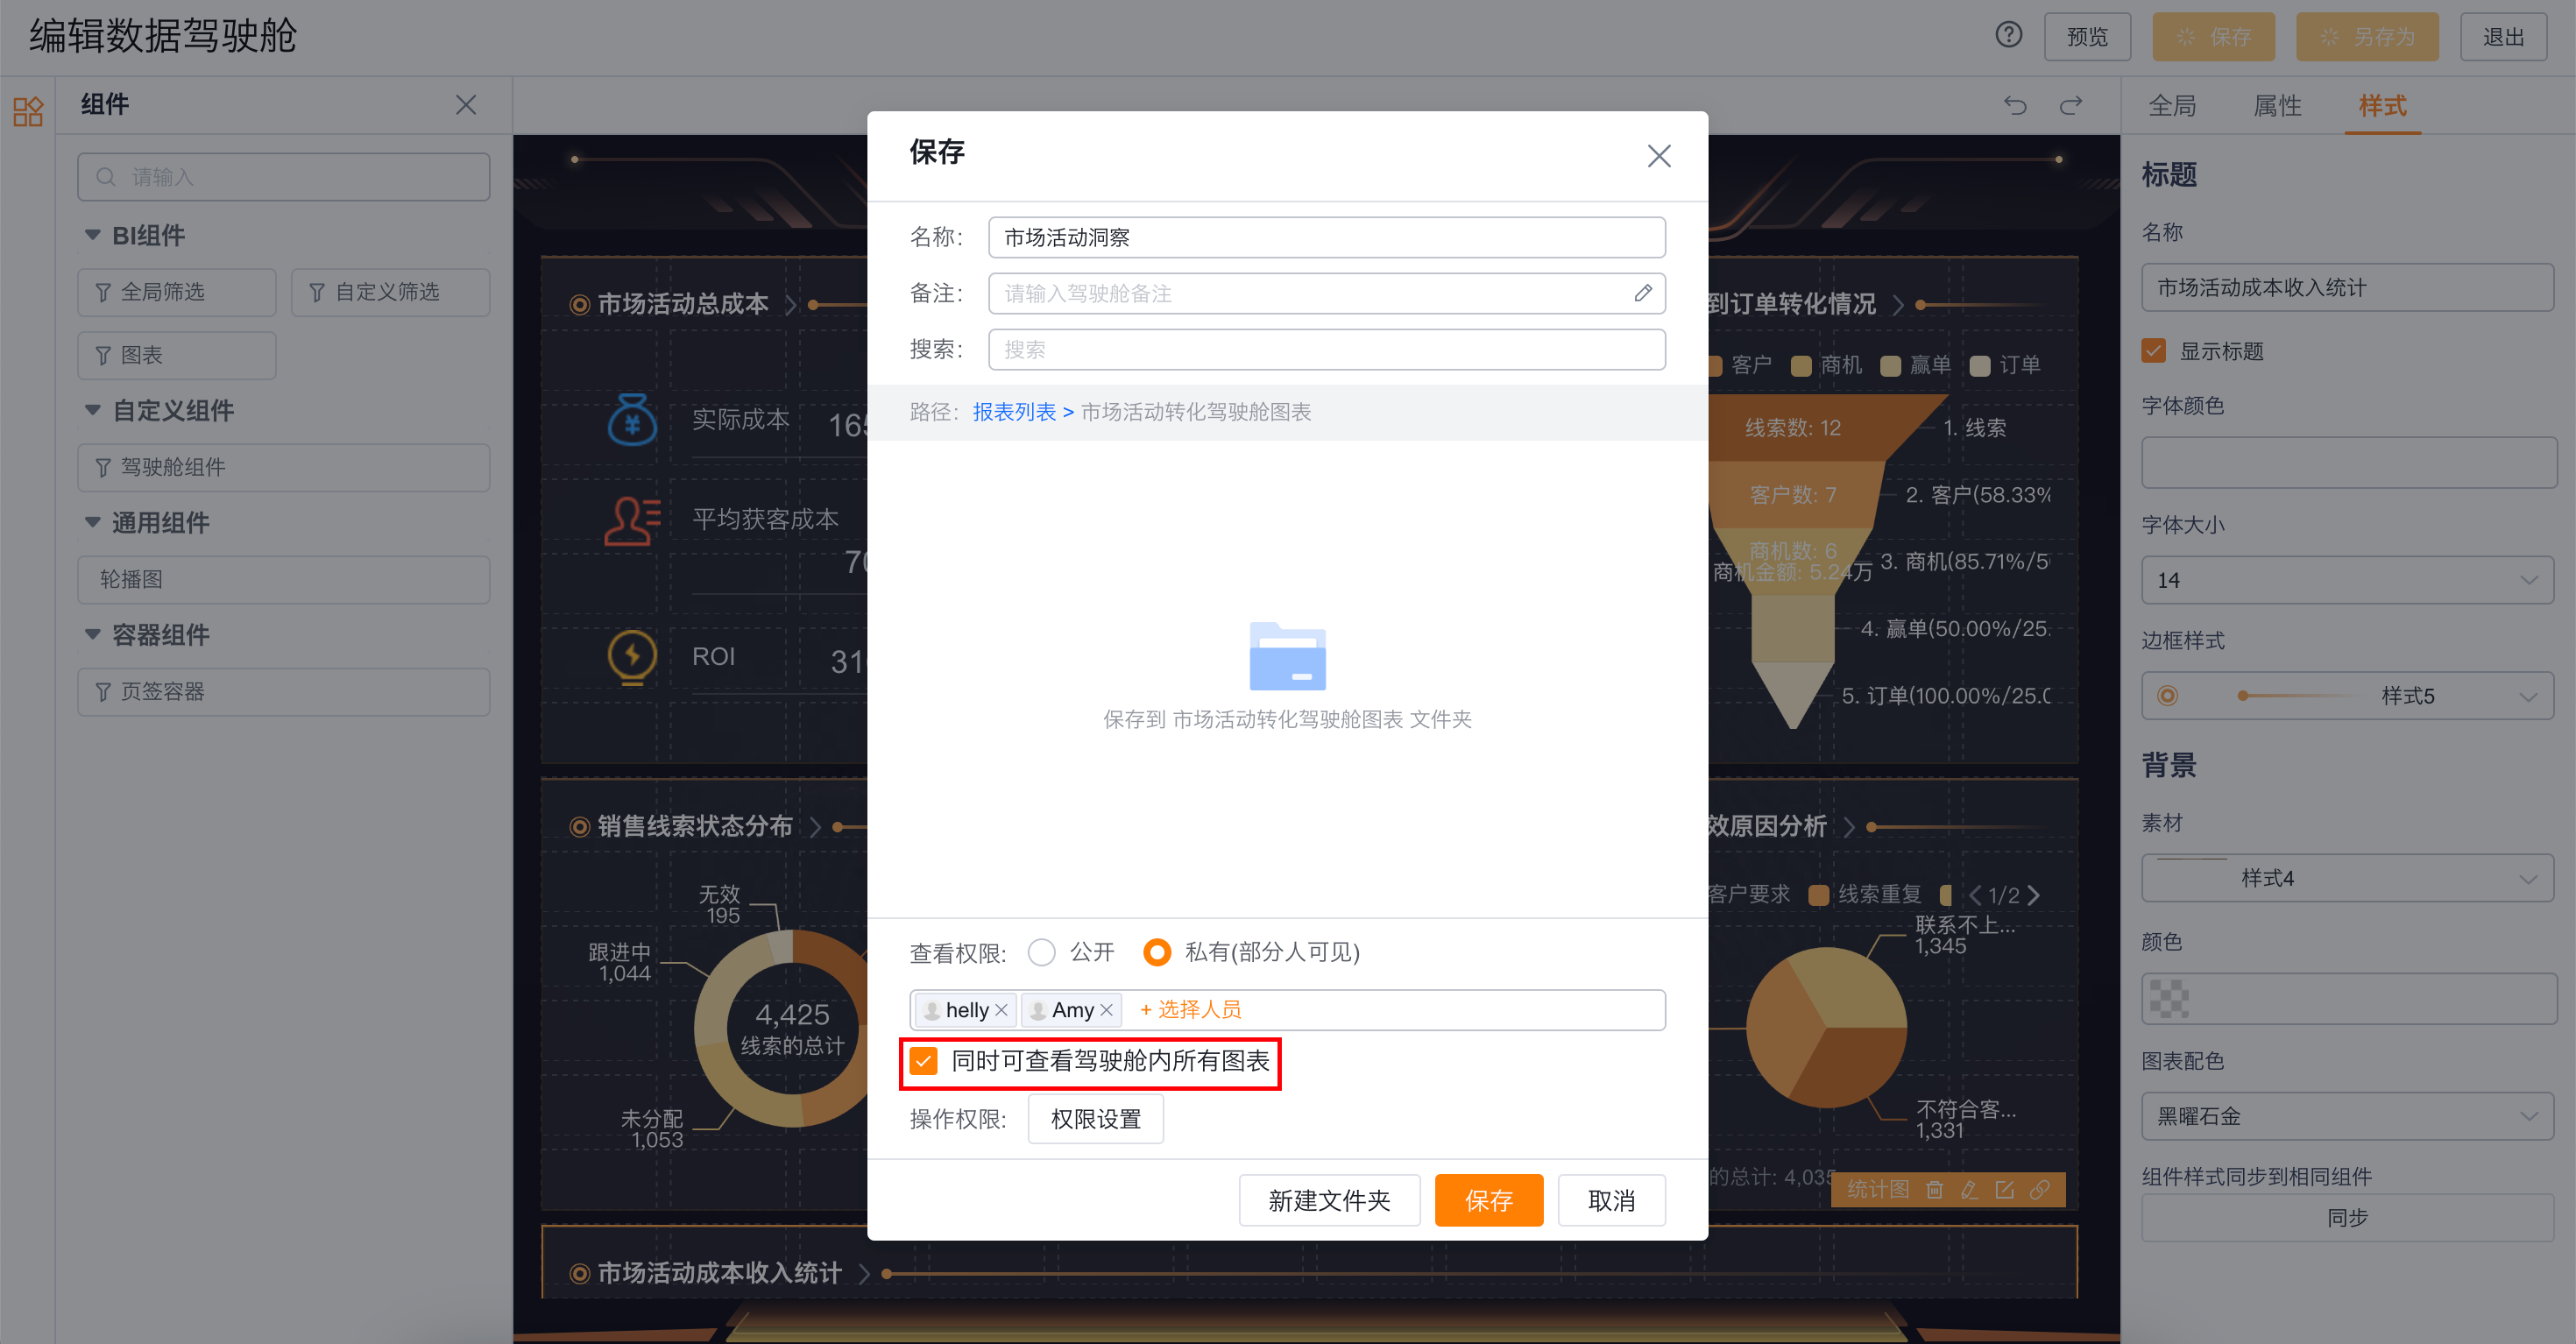
Task: Click arrow next to 市场活动成本收入统计 title
Action: pyautogui.click(x=864, y=1273)
